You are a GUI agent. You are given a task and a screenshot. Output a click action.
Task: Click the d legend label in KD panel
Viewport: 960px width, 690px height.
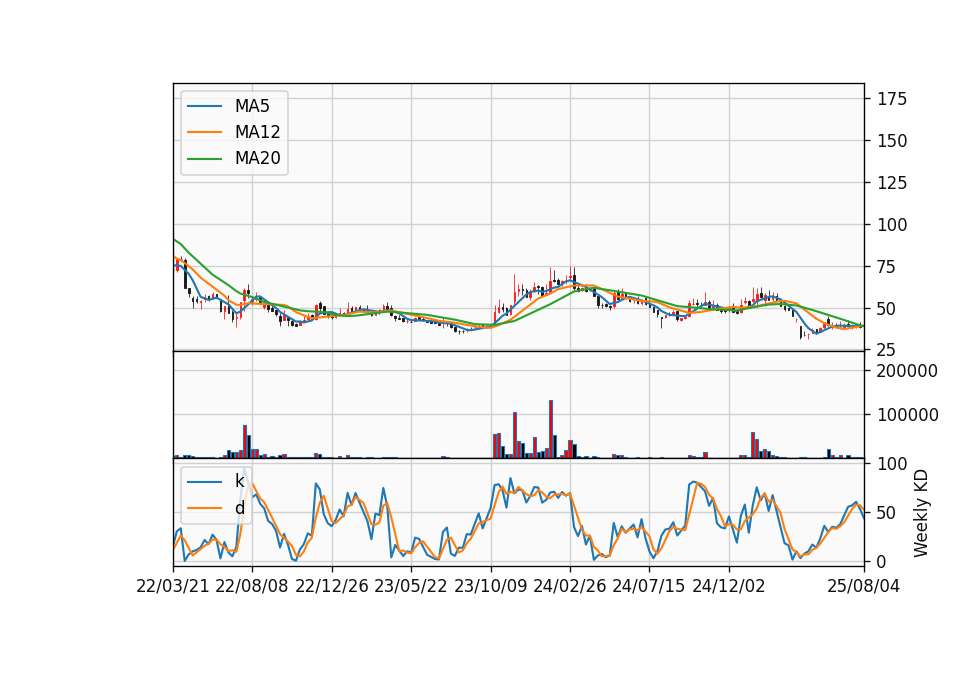coord(239,508)
